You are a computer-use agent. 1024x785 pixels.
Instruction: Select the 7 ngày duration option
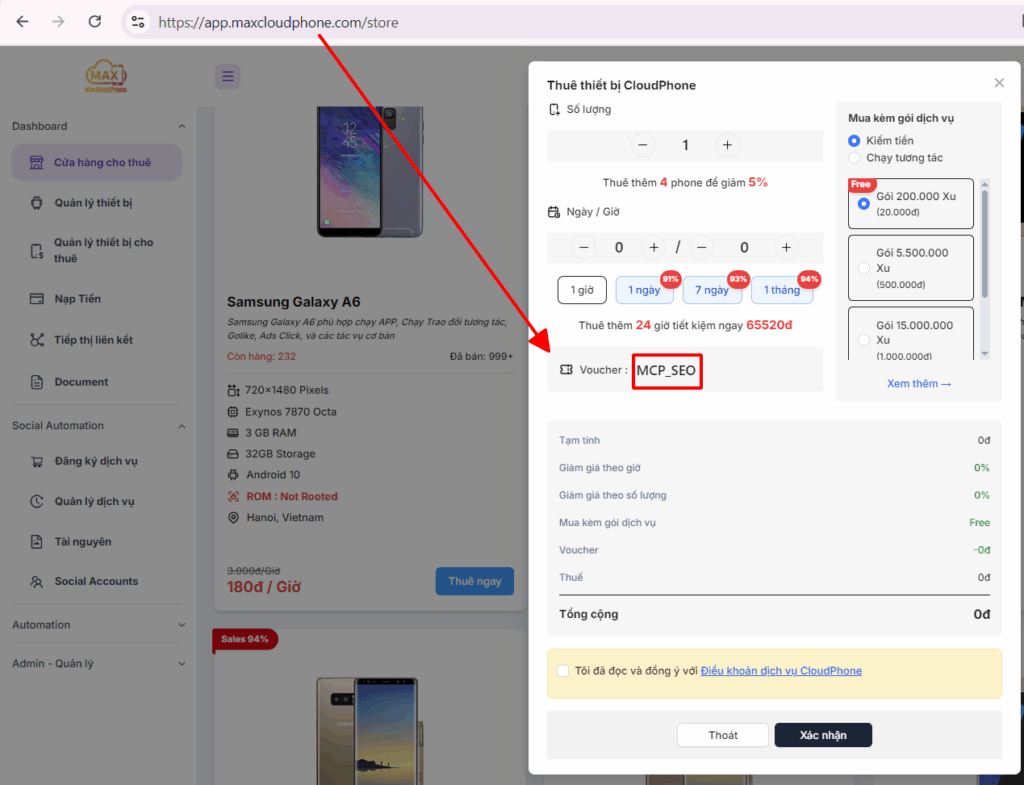click(711, 290)
